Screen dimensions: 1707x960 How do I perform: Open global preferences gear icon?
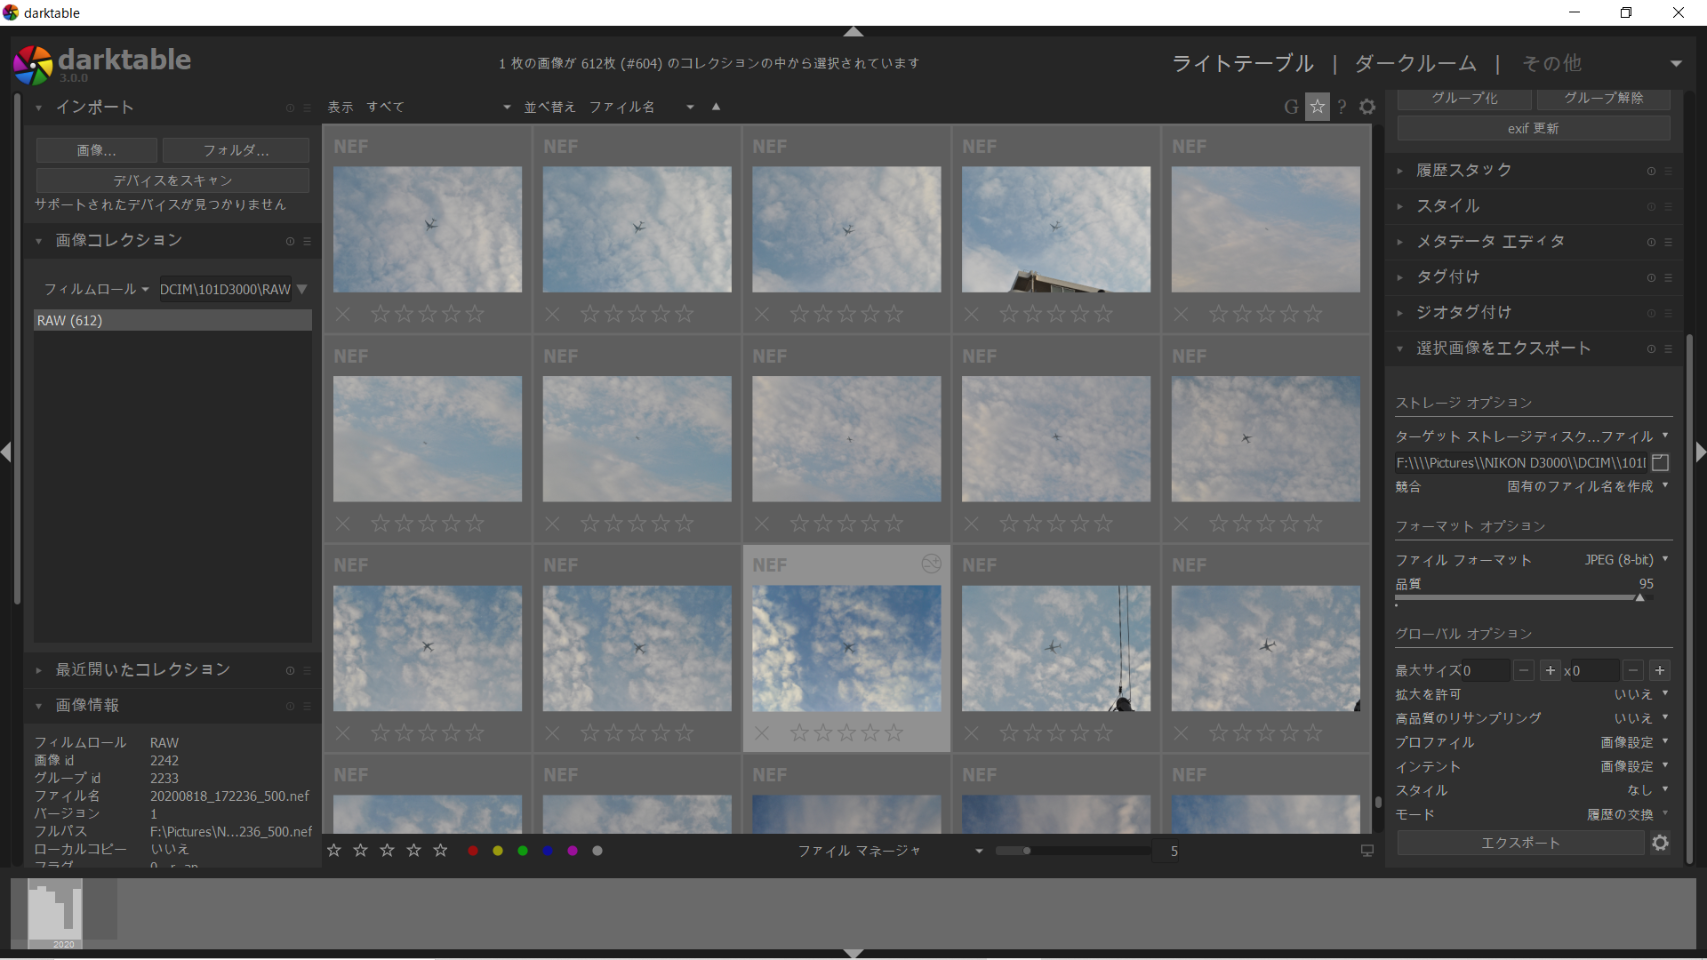[1367, 107]
